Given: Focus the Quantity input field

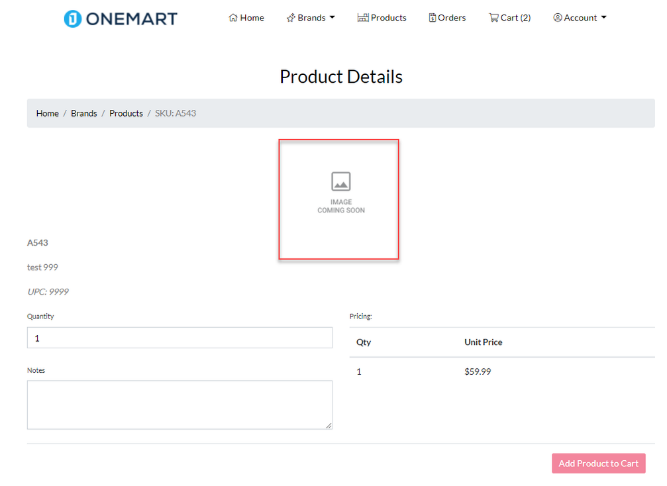Looking at the screenshot, I should click(x=180, y=338).
